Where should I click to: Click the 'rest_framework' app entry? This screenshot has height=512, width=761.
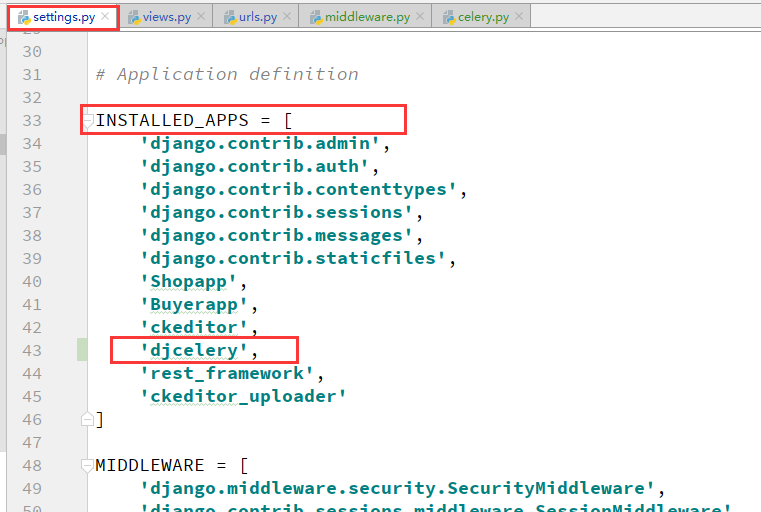click(x=227, y=373)
